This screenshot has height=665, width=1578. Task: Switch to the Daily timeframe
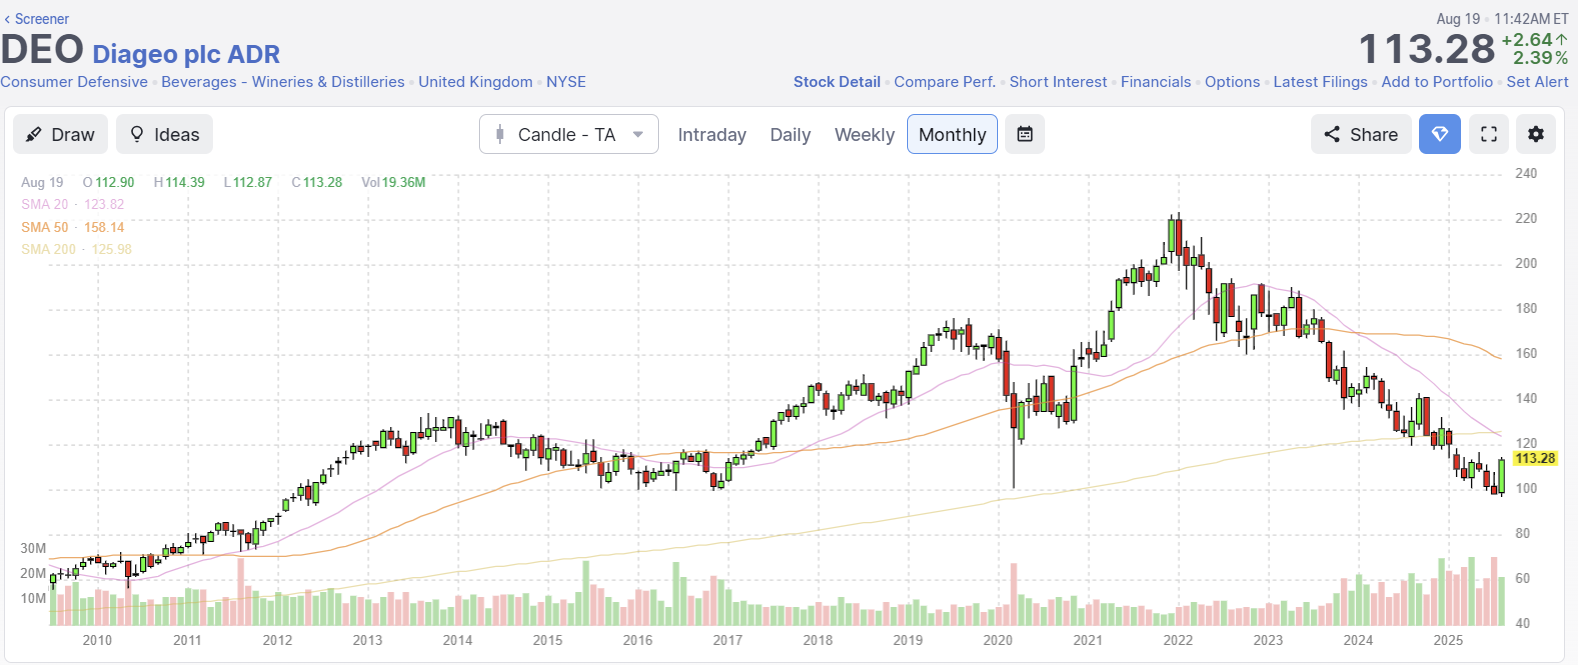tap(790, 135)
